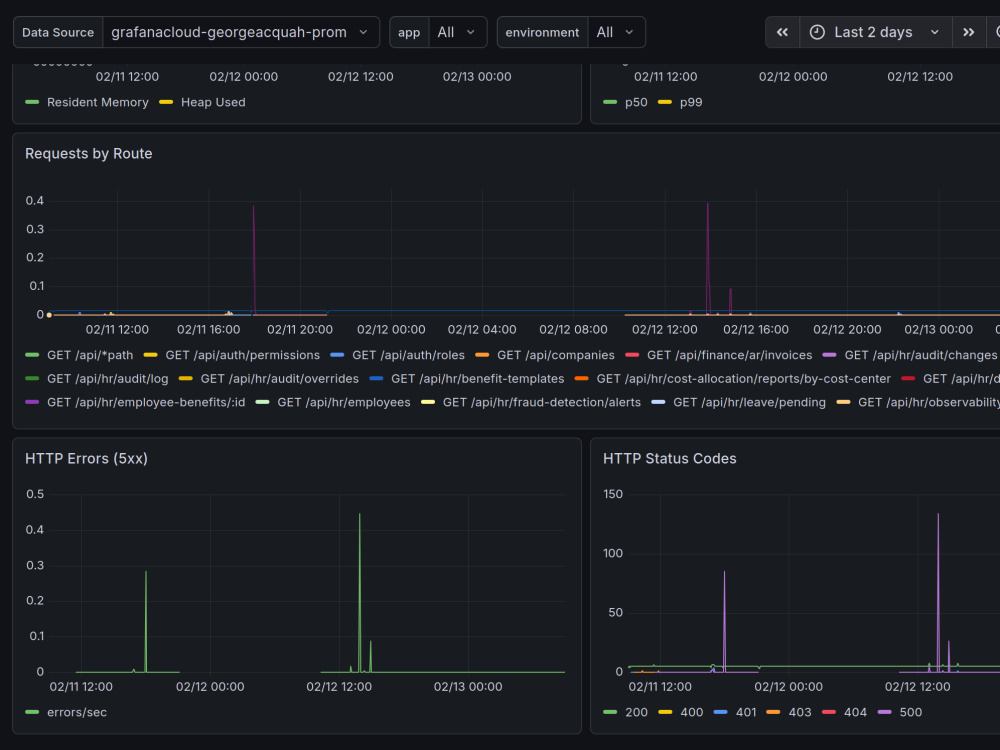Image resolution: width=1000 pixels, height=750 pixels.
Task: Click green color swatch of errors/sec
Action: tap(32, 712)
